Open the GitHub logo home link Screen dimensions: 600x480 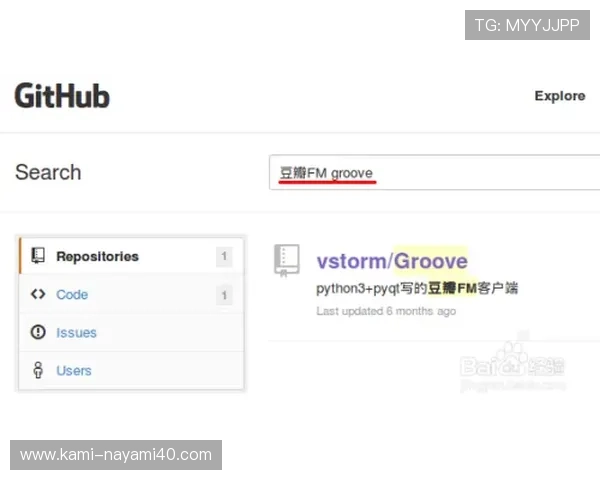(x=62, y=96)
